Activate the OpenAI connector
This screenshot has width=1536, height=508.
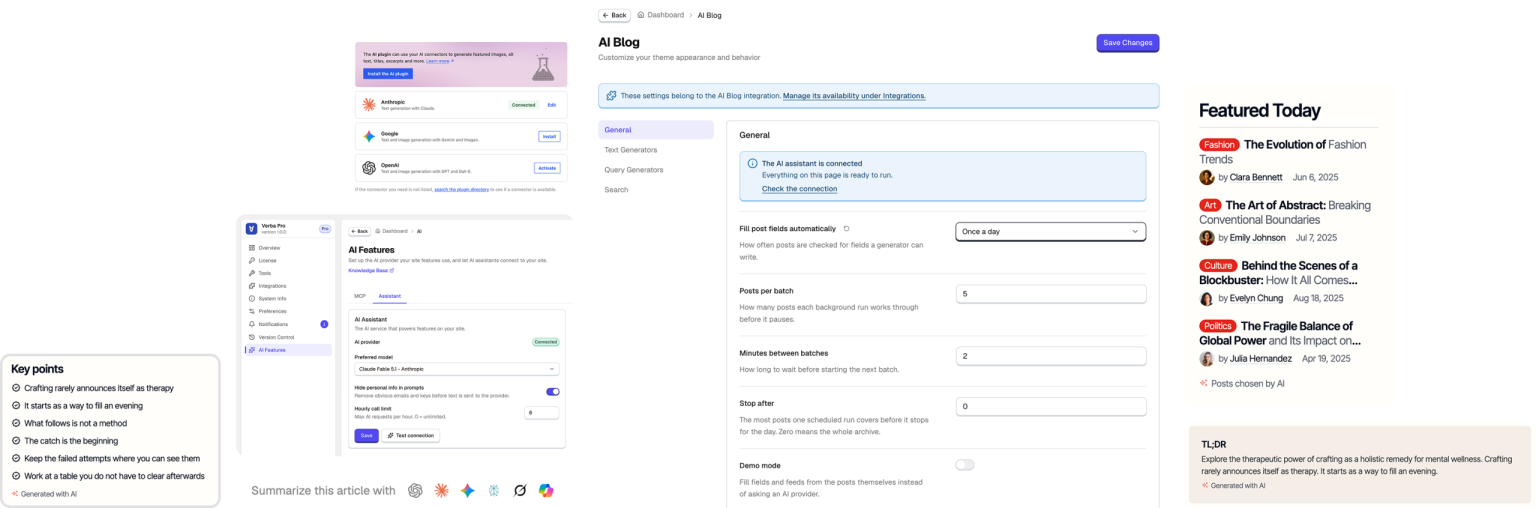click(547, 168)
